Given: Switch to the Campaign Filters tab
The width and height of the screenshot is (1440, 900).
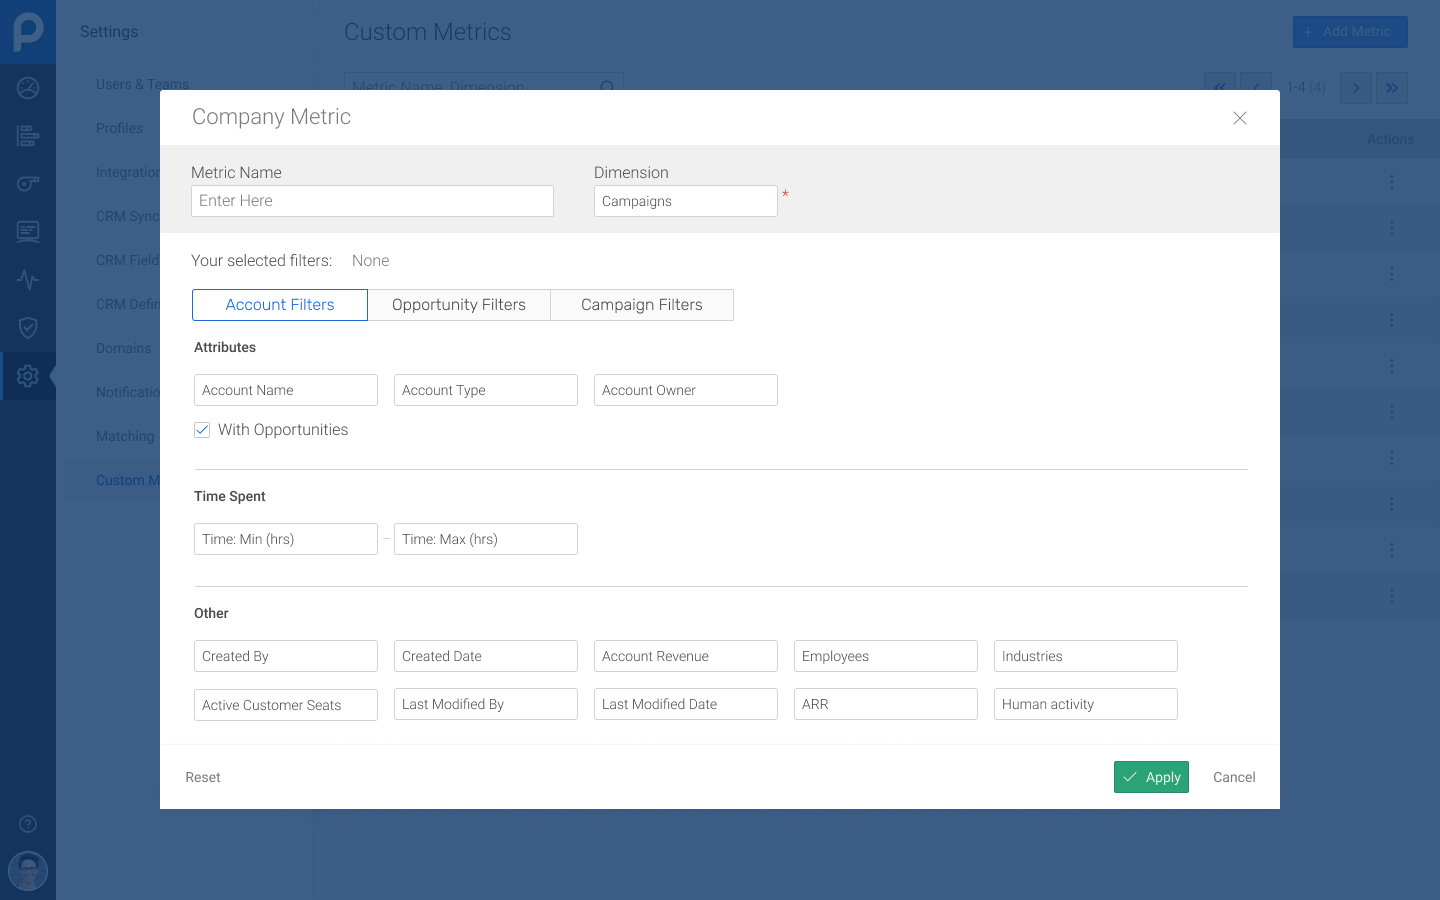Looking at the screenshot, I should click(642, 305).
